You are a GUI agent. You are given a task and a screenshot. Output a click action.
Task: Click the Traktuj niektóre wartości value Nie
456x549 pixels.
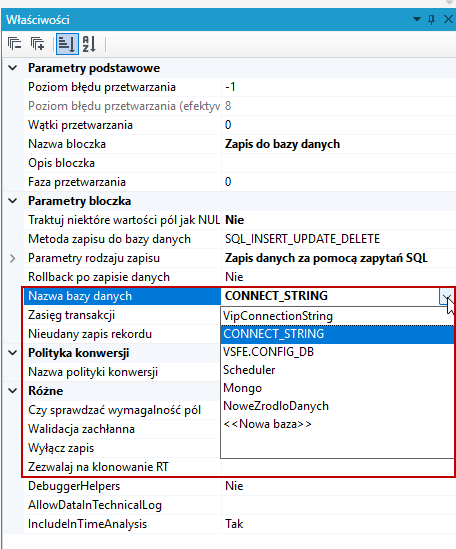[x=339, y=220]
